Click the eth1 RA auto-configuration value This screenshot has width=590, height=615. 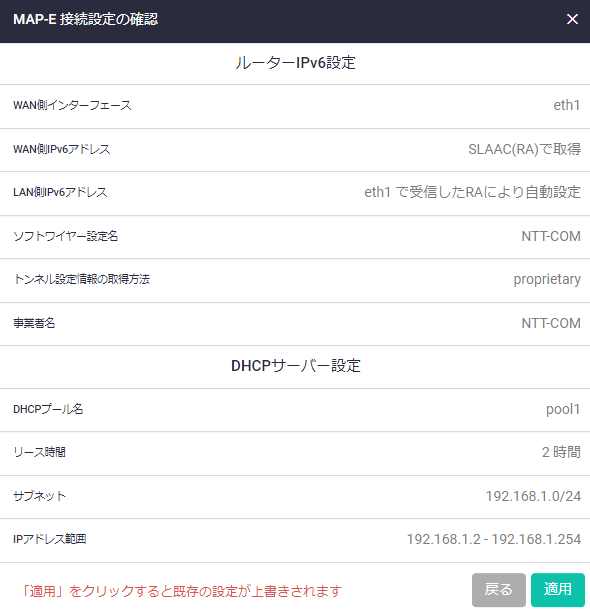pyautogui.click(x=472, y=192)
